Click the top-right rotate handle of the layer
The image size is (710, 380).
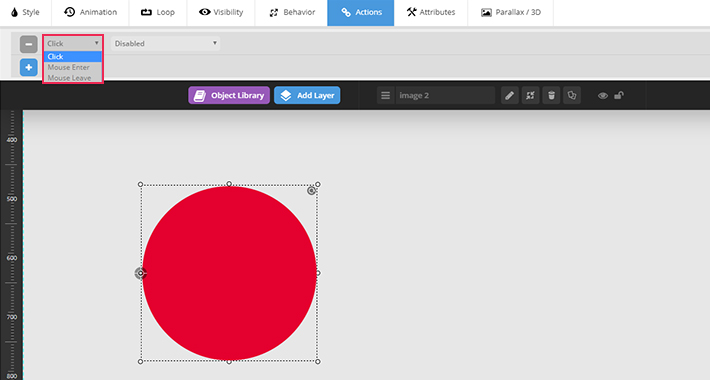click(x=311, y=191)
